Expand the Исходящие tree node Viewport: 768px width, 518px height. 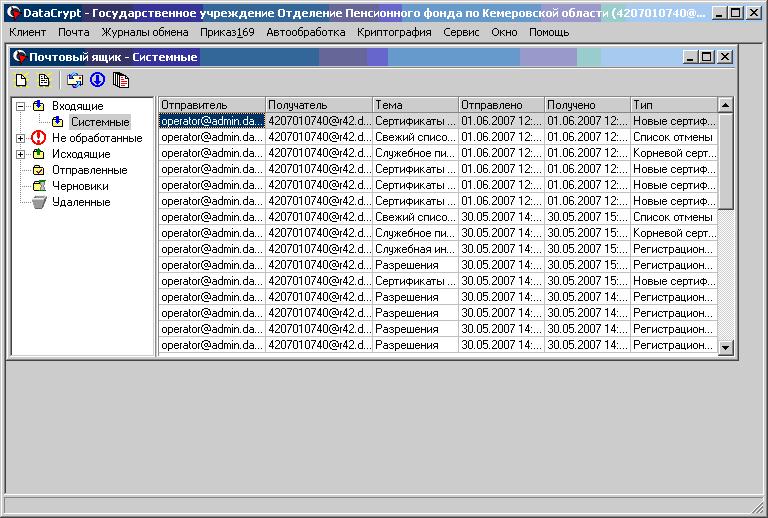[x=21, y=154]
